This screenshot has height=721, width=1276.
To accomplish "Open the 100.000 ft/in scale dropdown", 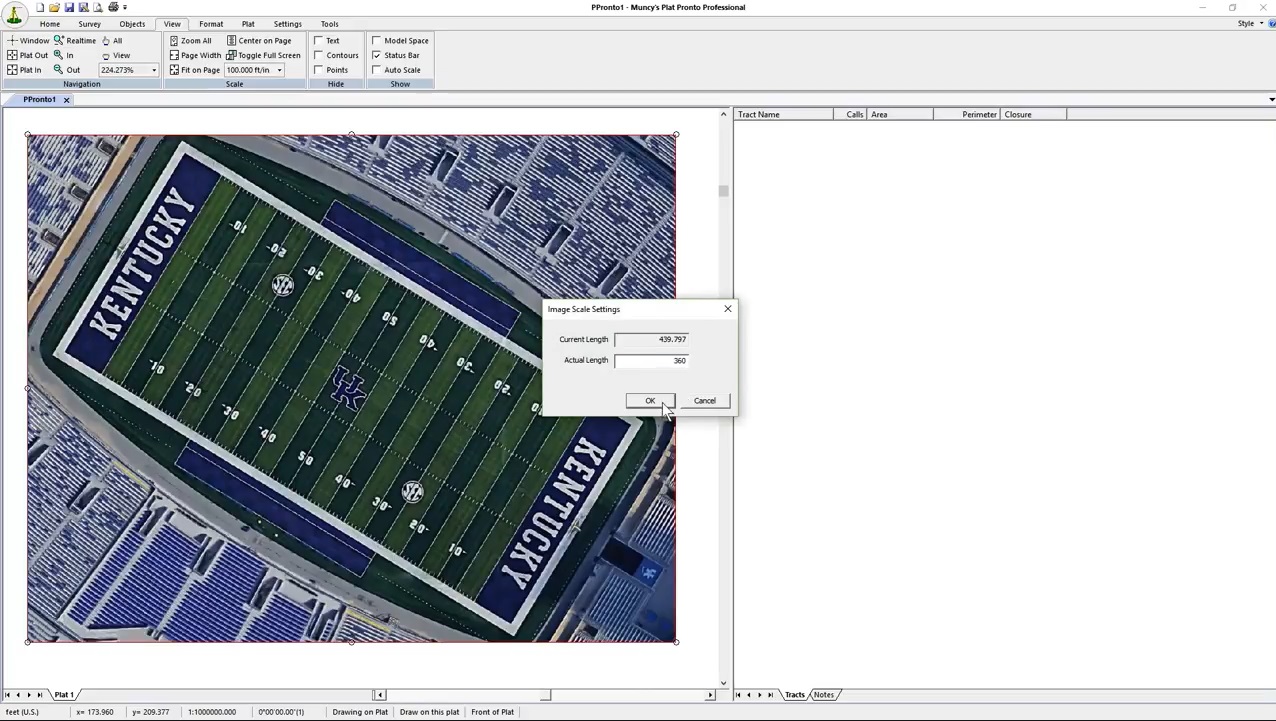I will [x=280, y=70].
